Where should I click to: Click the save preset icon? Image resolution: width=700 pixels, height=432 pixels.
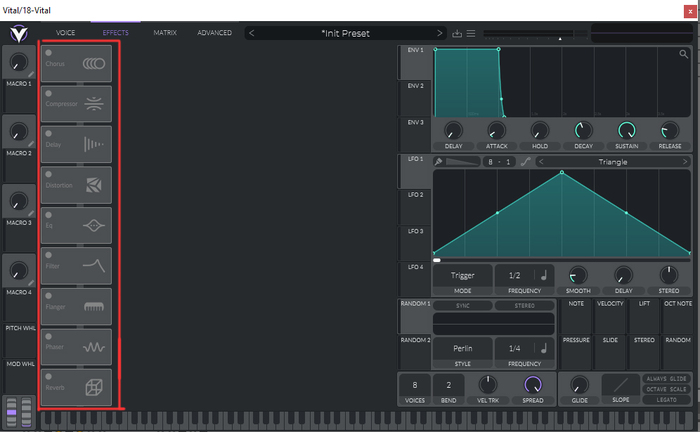point(457,33)
